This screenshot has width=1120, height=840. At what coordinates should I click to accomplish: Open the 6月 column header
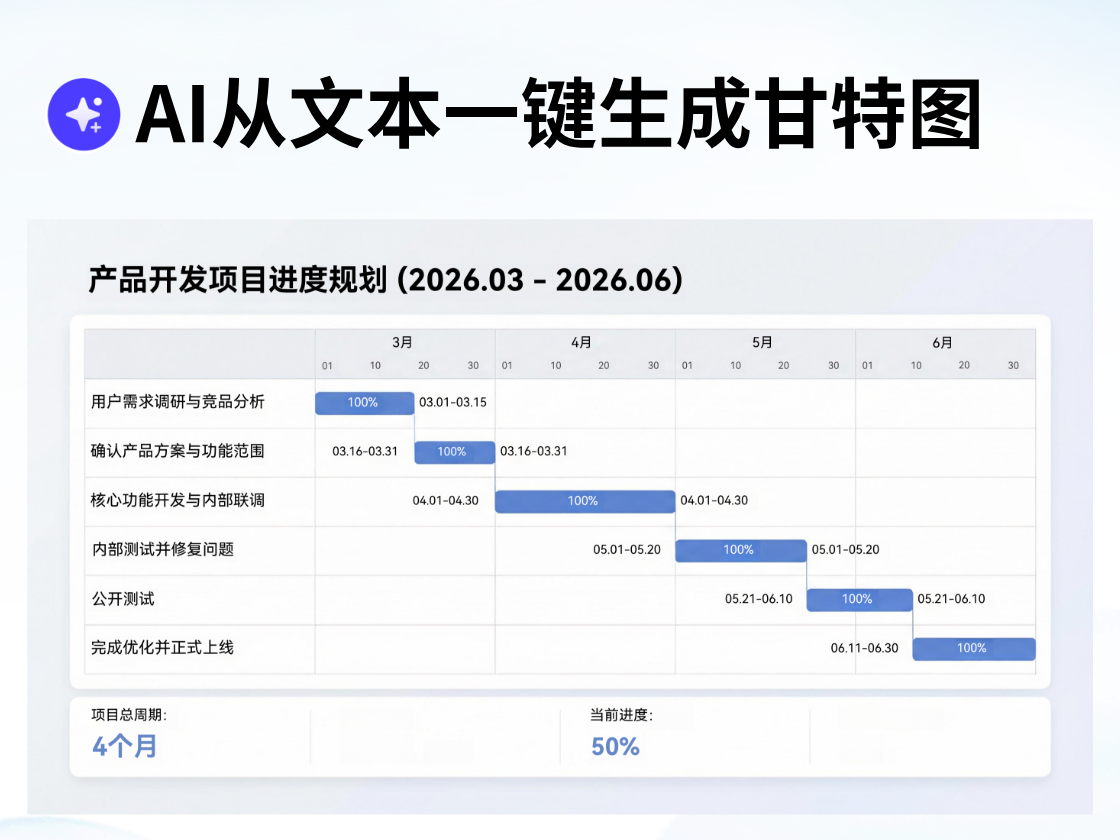pos(941,341)
